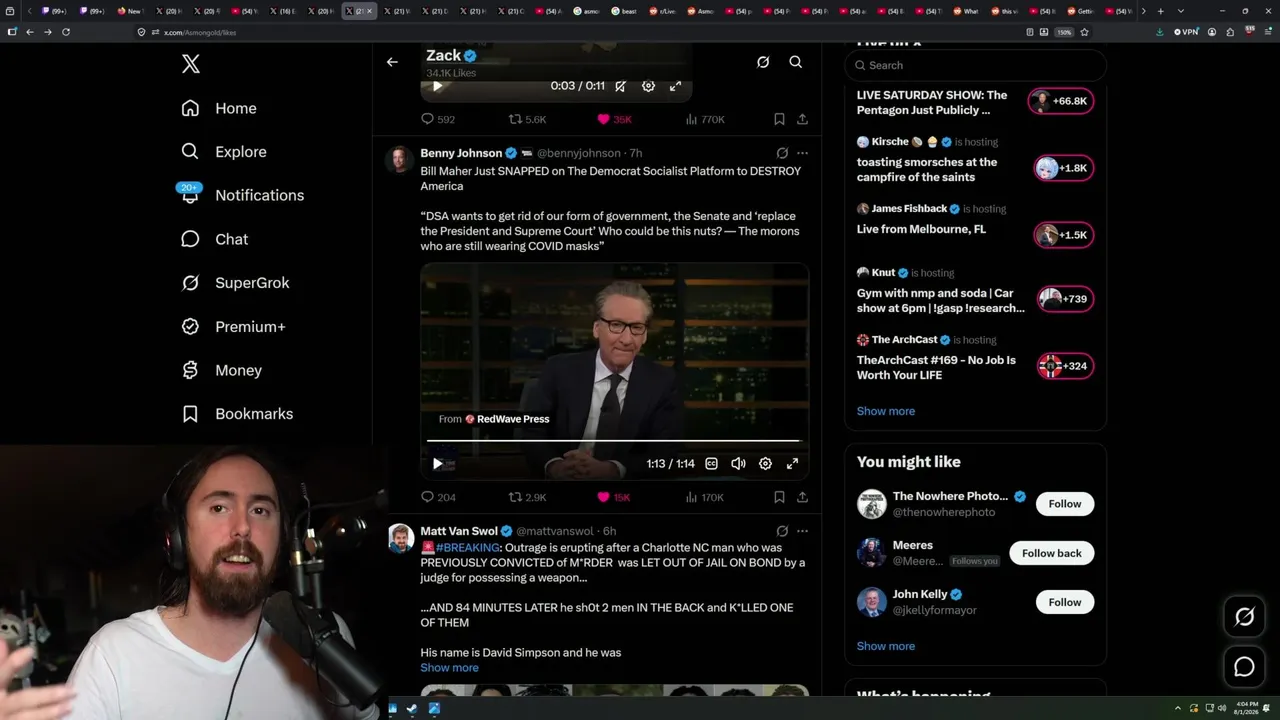Click the Search input field
Viewport: 1280px width, 720px height.
pos(976,65)
